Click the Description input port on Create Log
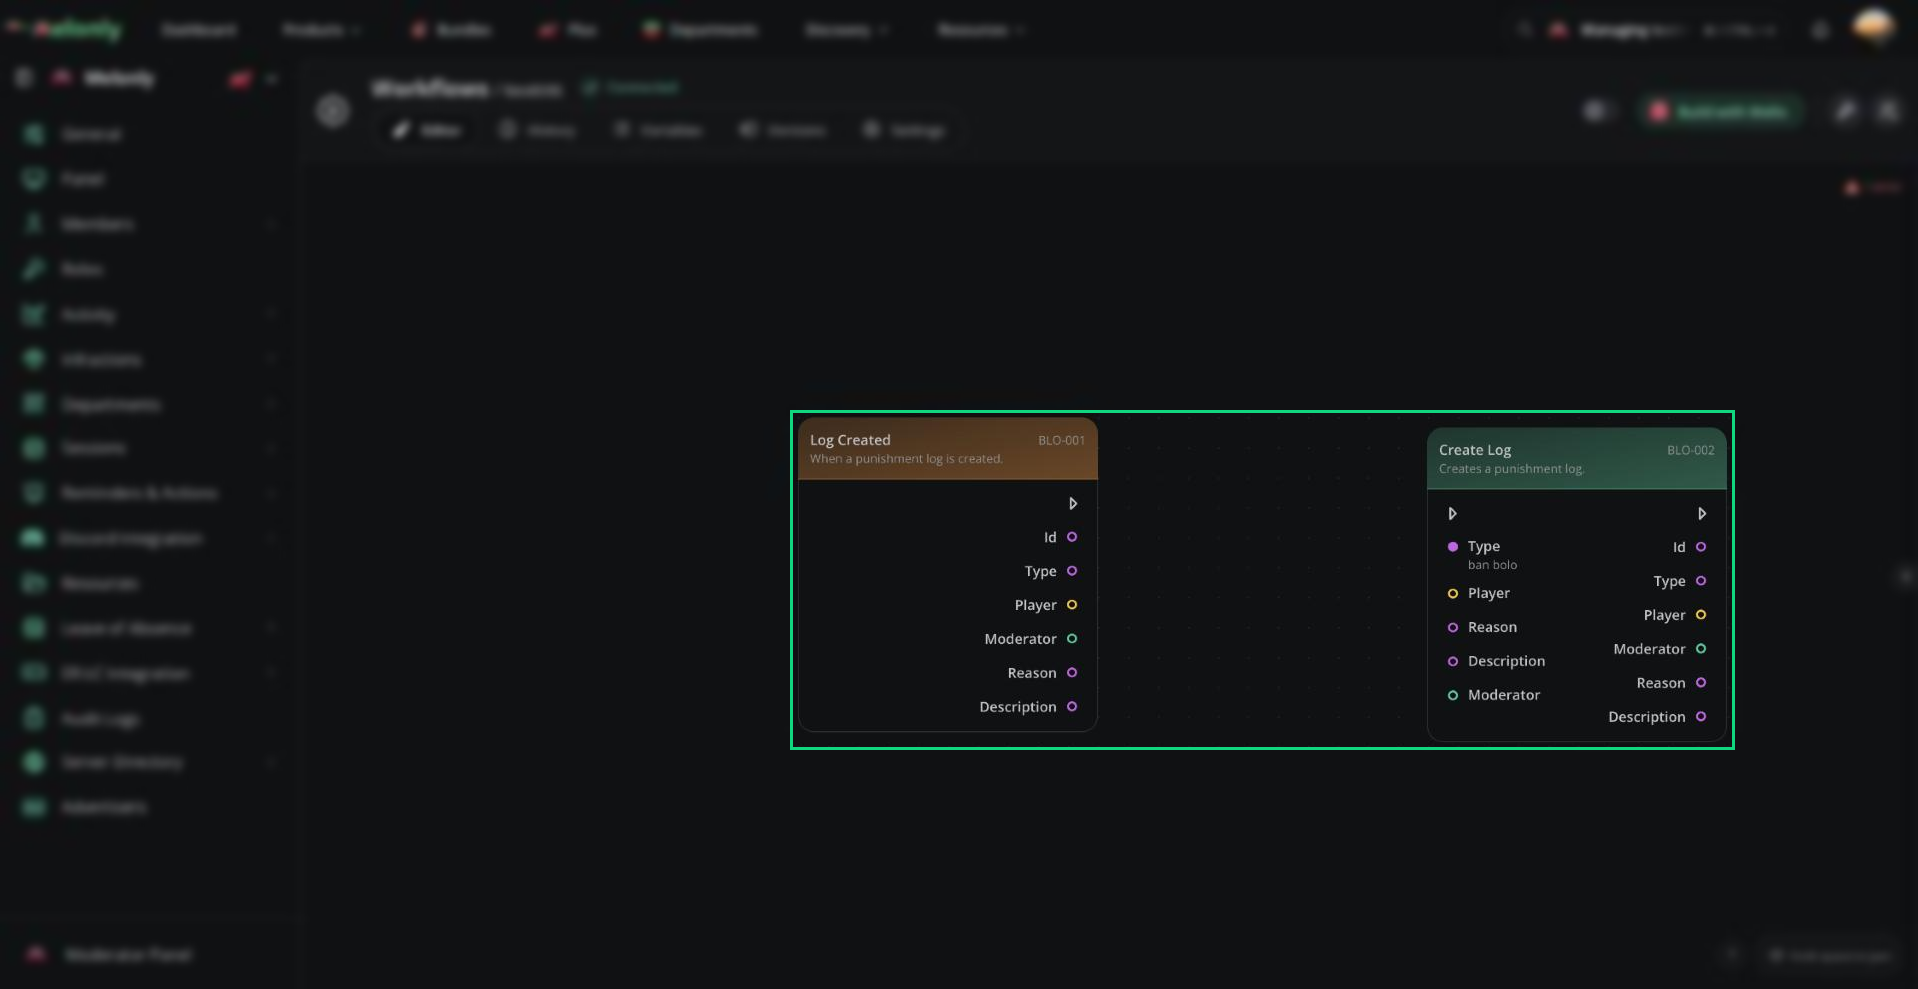The width and height of the screenshot is (1918, 989). (1453, 662)
